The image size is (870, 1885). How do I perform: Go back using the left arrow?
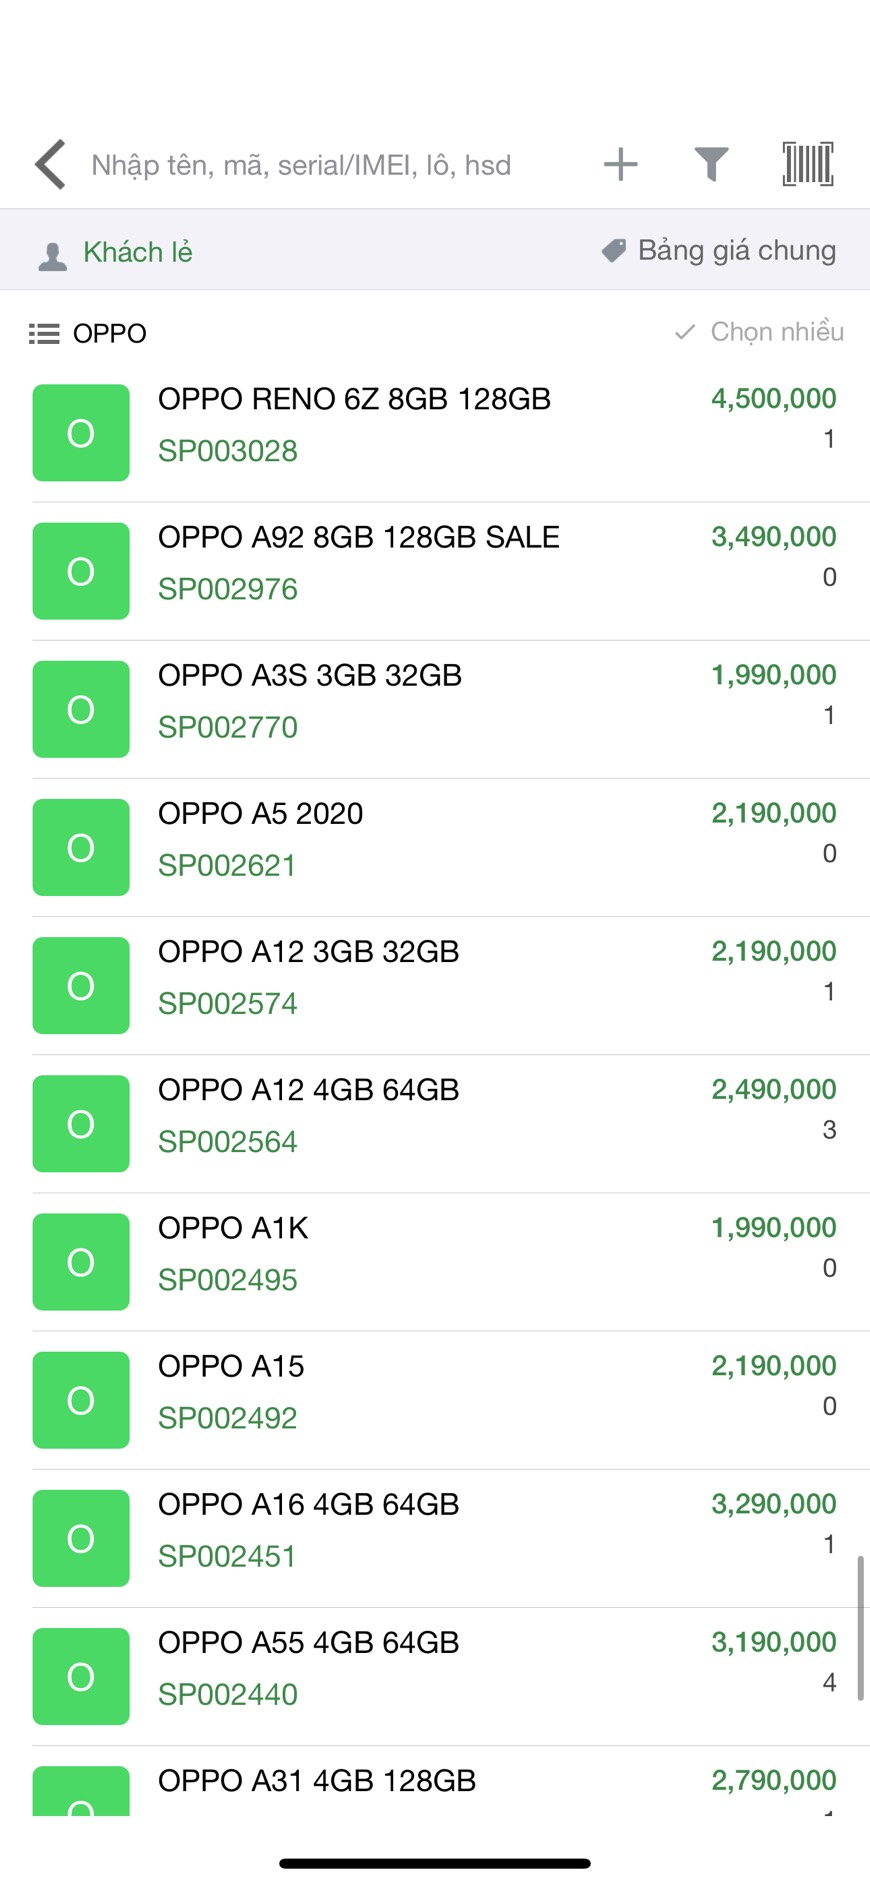tap(50, 164)
